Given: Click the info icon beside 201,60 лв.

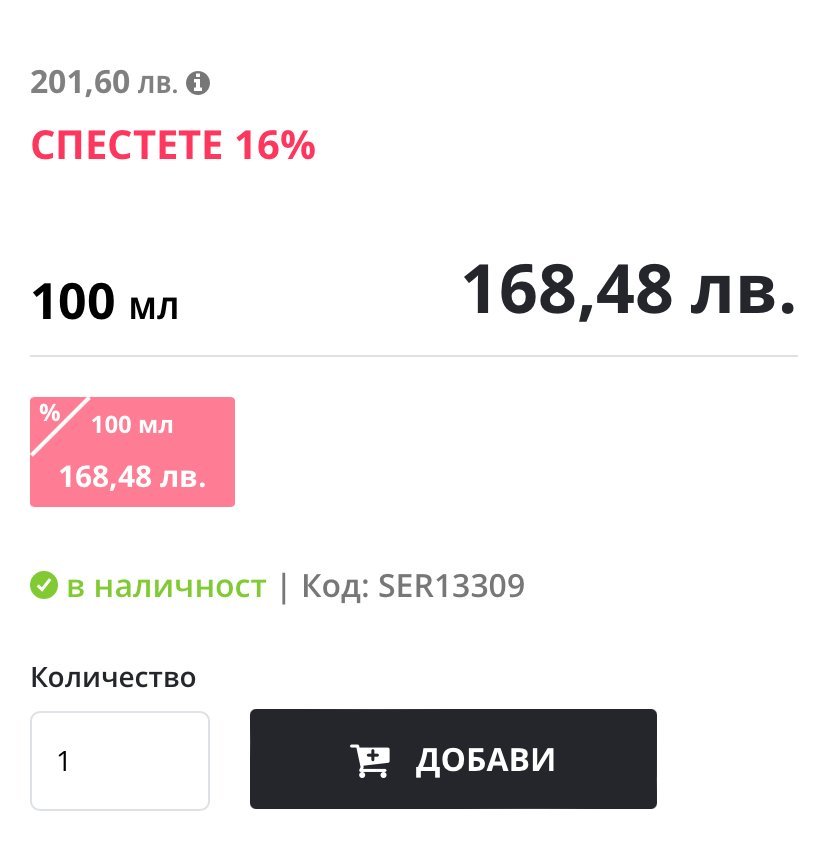Looking at the screenshot, I should point(199,83).
